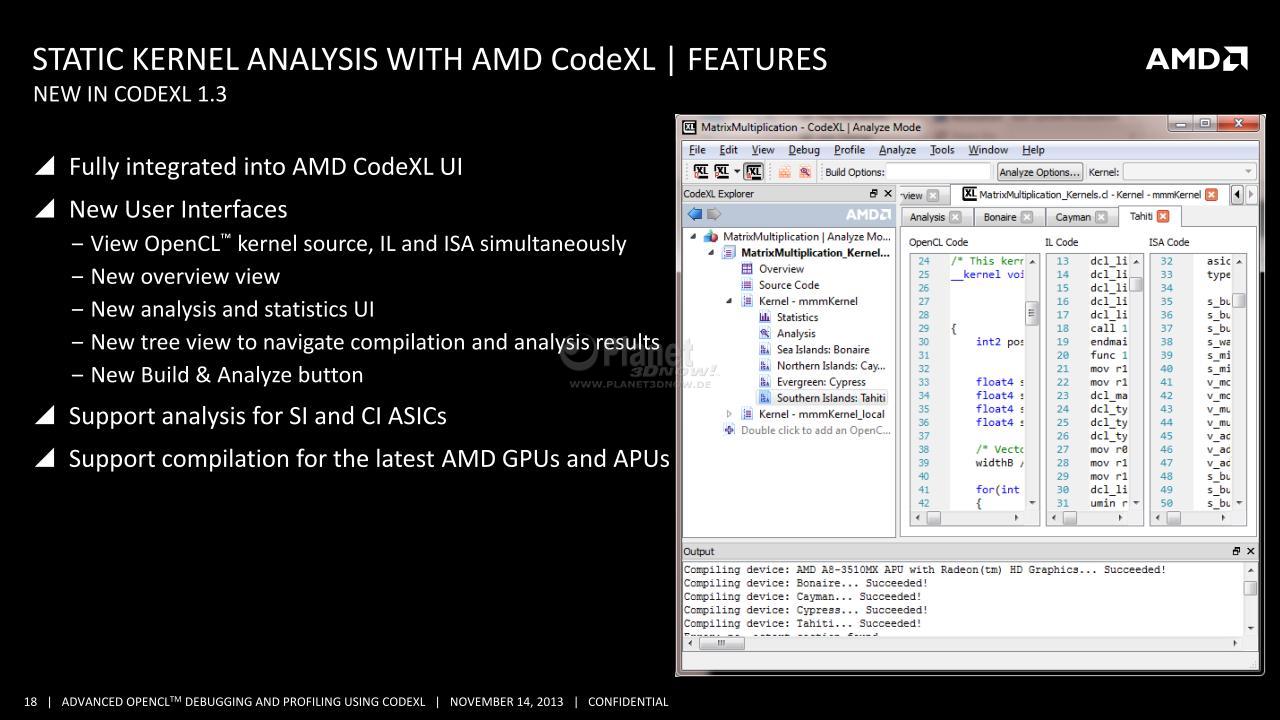The image size is (1280, 720).
Task: Switch to the Bonaire tab
Action: click(x=1008, y=217)
